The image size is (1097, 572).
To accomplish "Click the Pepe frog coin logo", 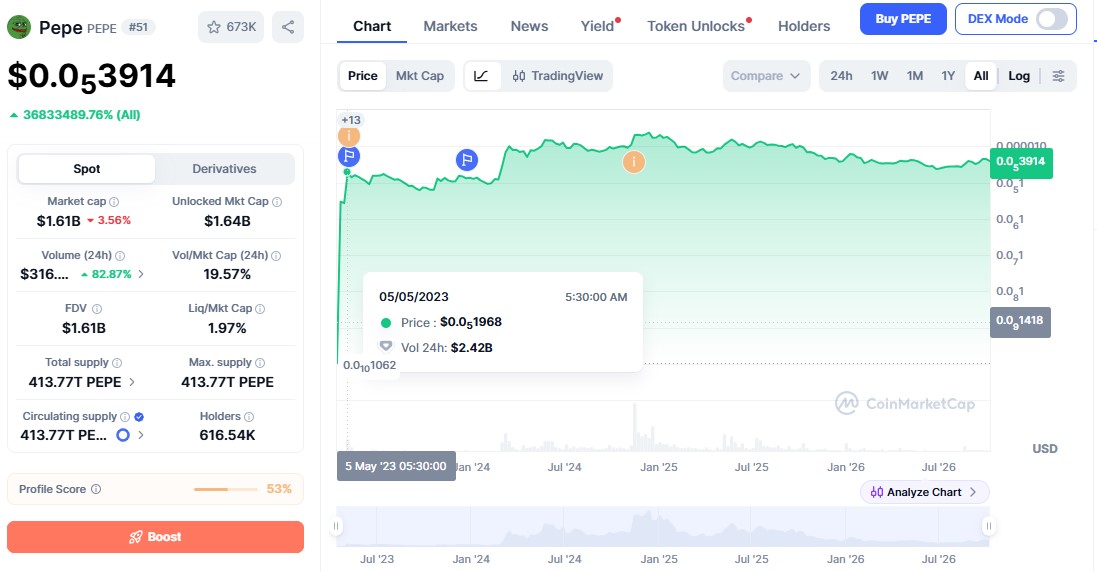I will 19,27.
